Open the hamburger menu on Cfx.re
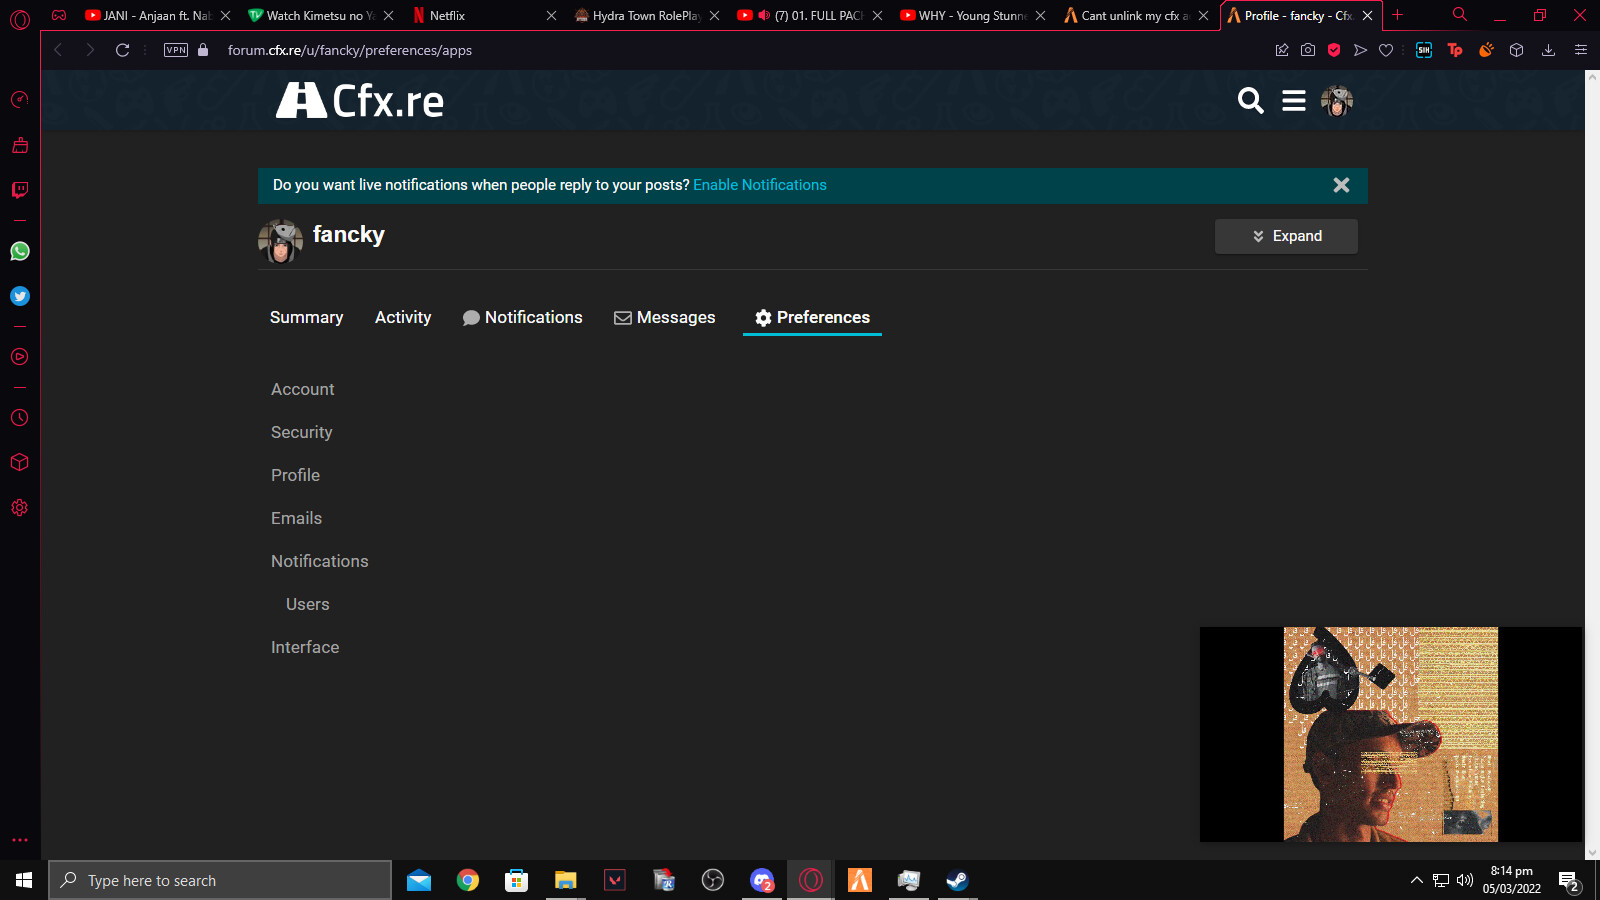Image resolution: width=1600 pixels, height=900 pixels. [x=1293, y=100]
